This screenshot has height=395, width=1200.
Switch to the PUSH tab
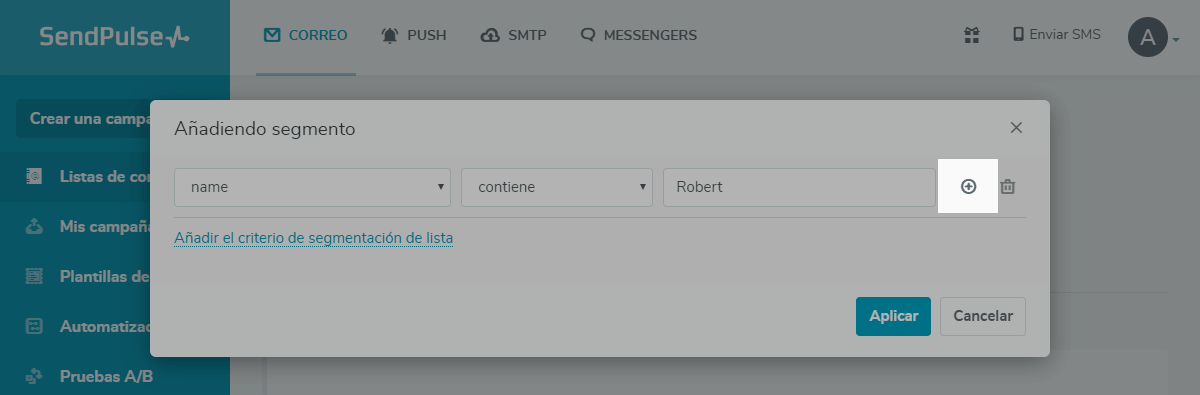pos(413,35)
